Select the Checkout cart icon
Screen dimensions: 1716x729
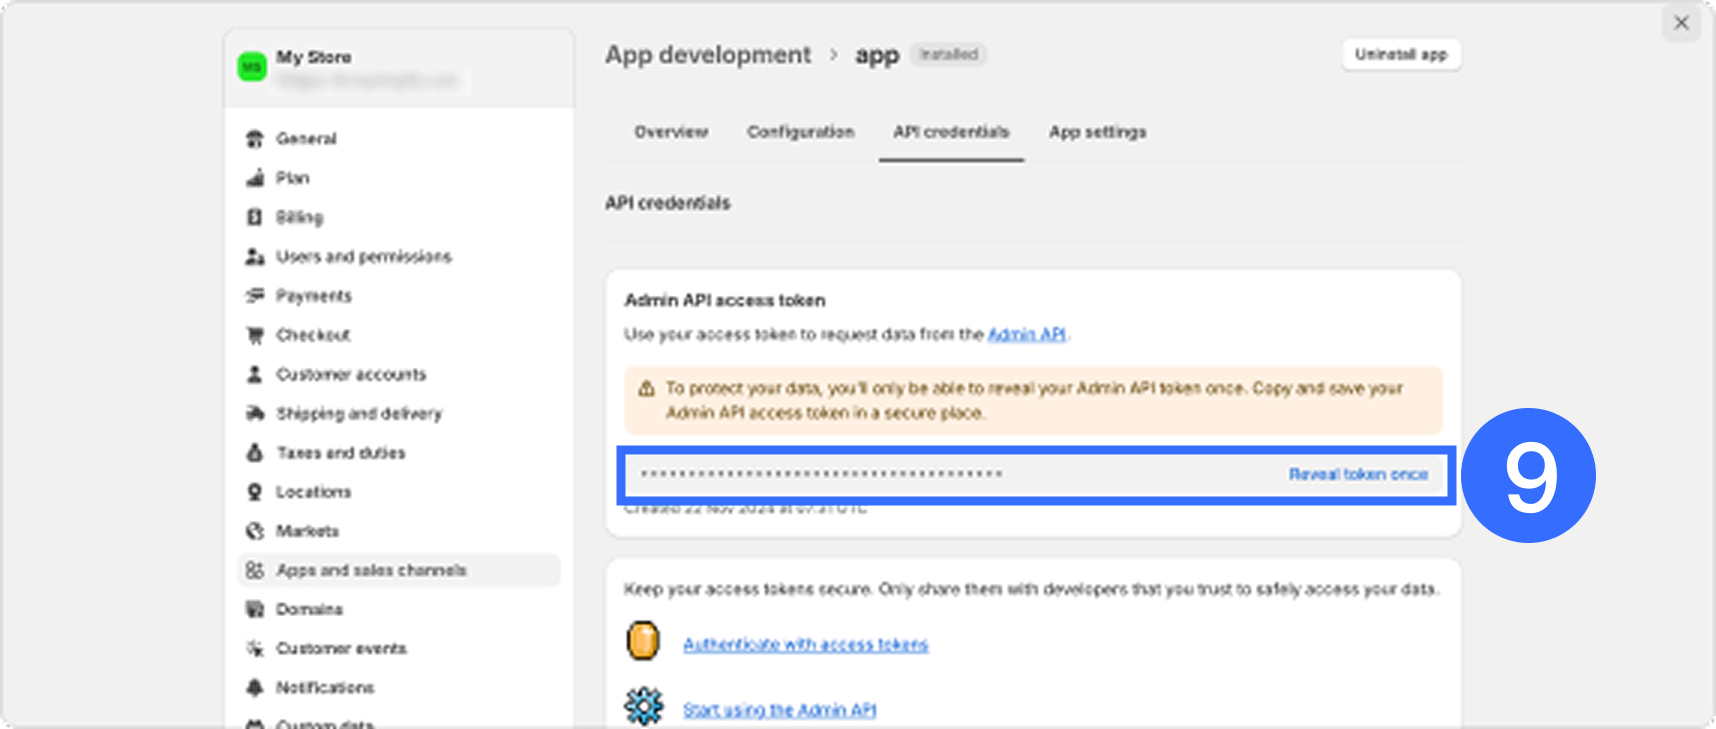pos(255,335)
